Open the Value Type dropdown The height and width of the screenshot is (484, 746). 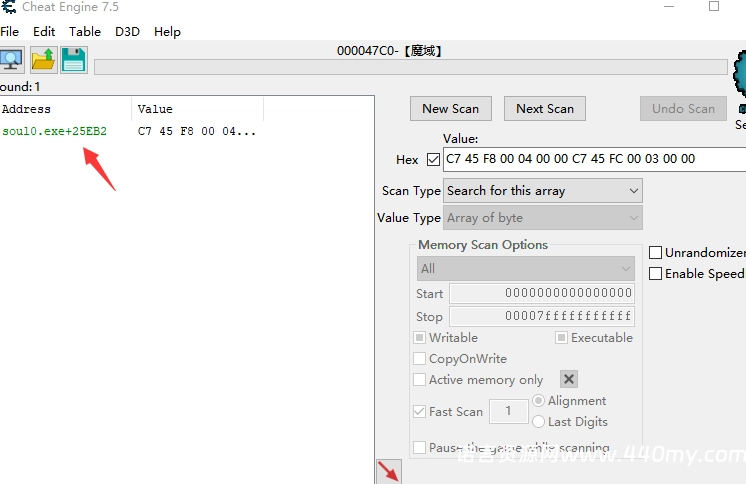click(543, 217)
